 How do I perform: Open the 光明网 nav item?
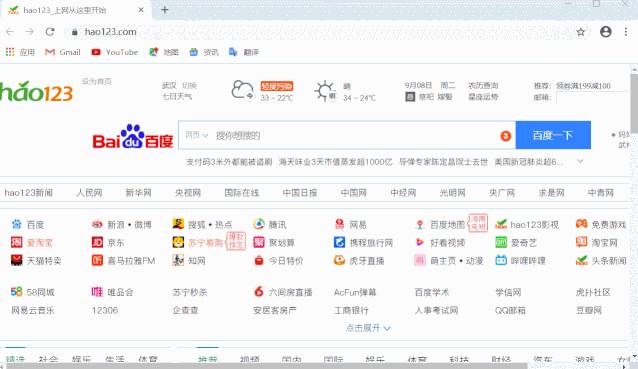click(452, 192)
